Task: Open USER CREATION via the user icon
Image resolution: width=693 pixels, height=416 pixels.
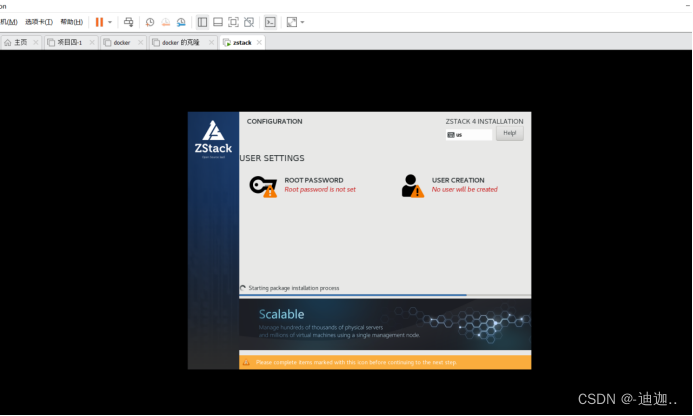Action: 413,186
